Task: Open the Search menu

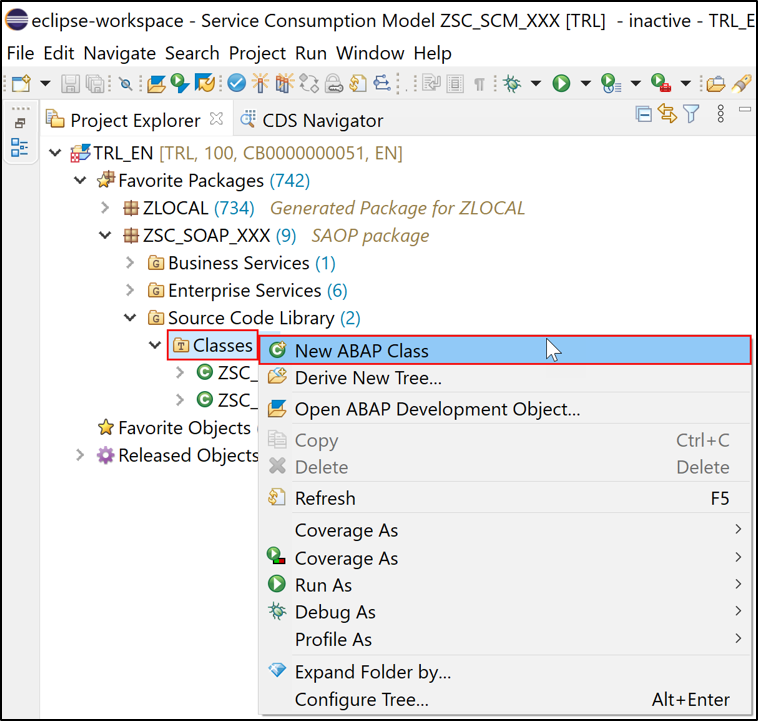Action: click(x=192, y=53)
